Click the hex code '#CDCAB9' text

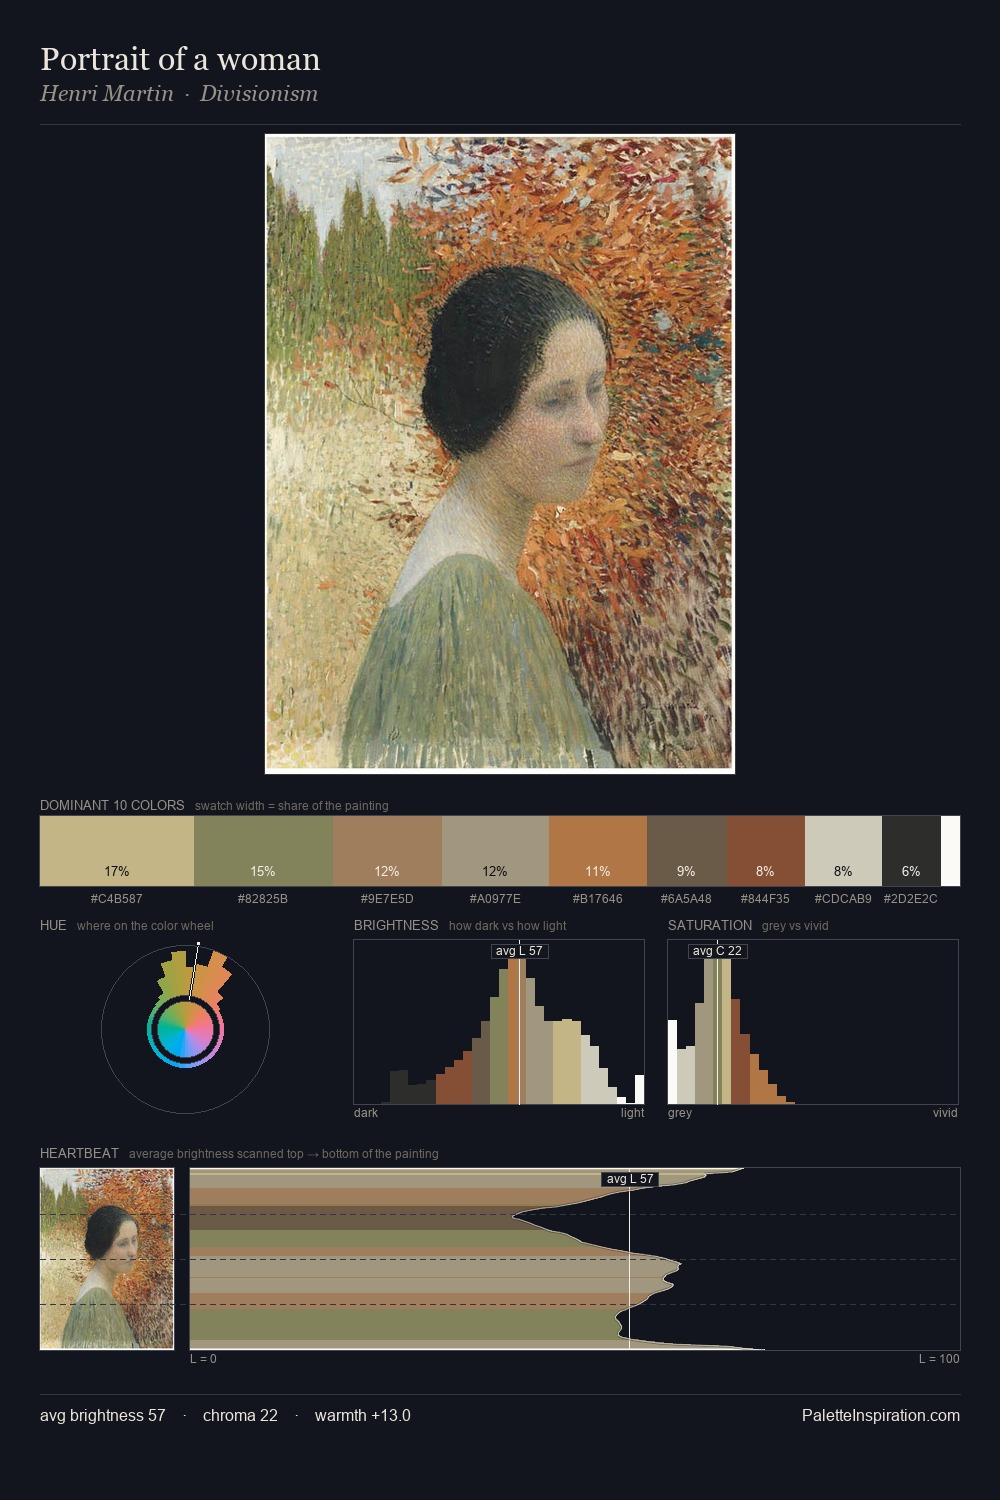pos(843,899)
